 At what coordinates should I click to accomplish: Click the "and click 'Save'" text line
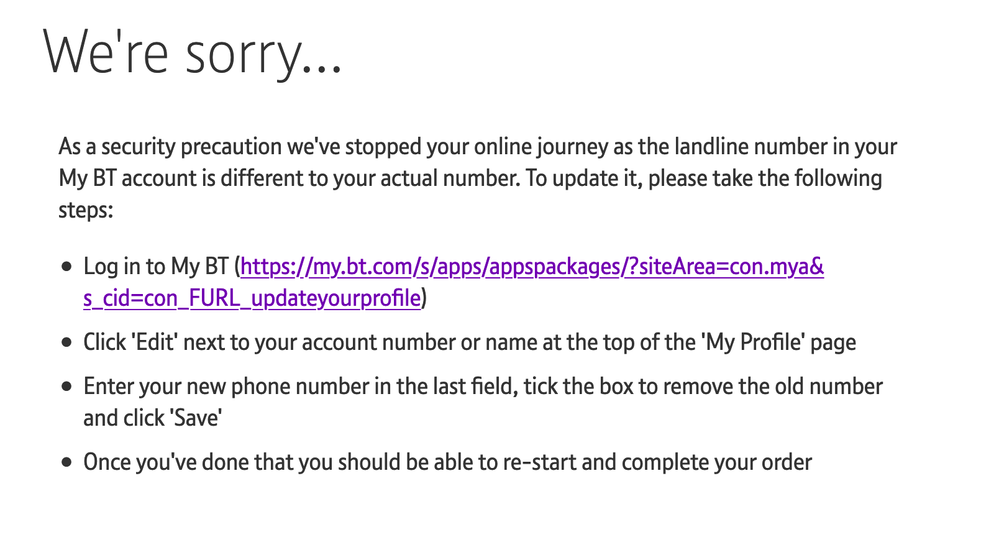[x=152, y=417]
